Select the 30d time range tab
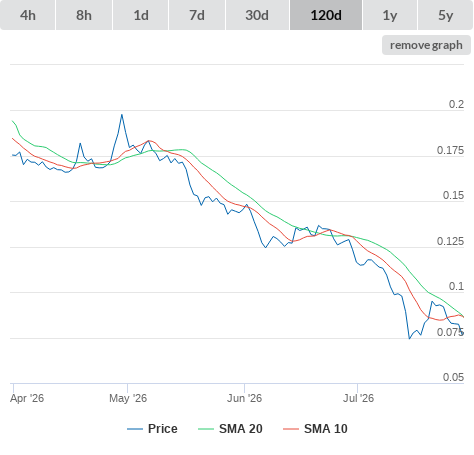Viewport: 474px width, 455px height. [257, 15]
